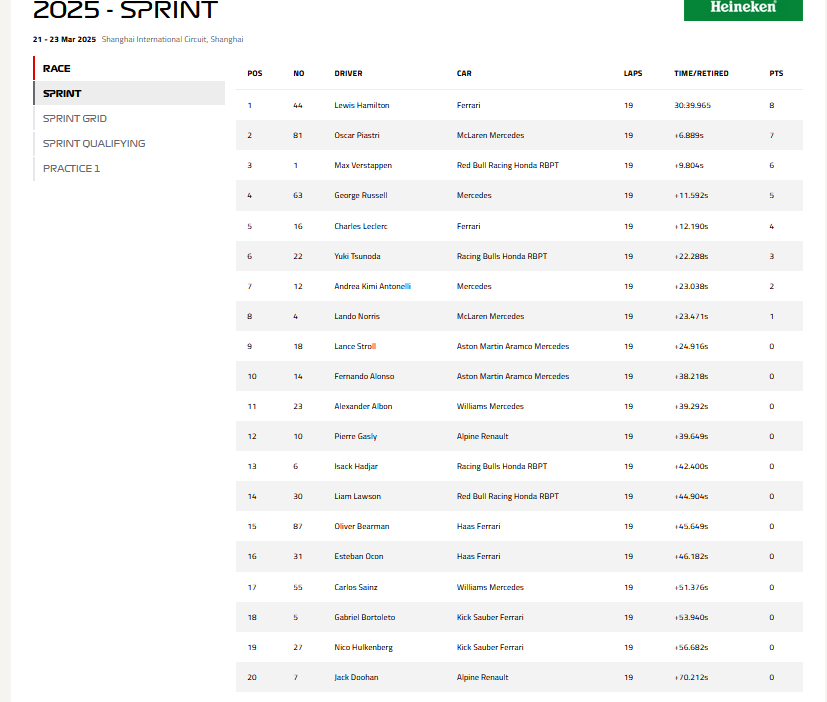Select George Russell in results
The height and width of the screenshot is (702, 827).
tap(361, 196)
